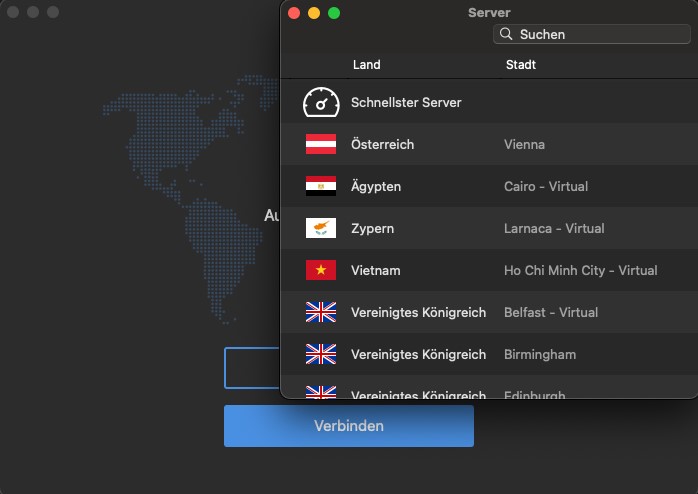Click the UK flag beside Belfast

(321, 312)
